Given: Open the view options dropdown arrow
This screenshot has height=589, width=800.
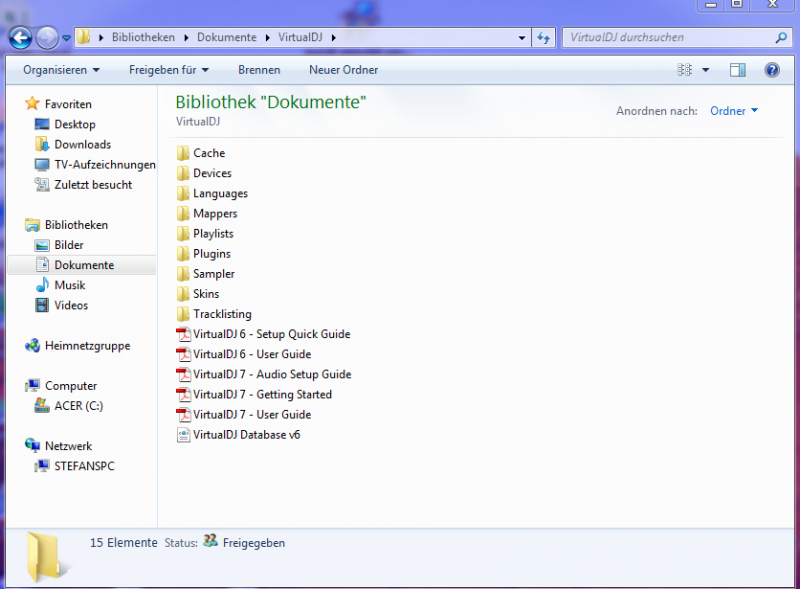Looking at the screenshot, I should 706,70.
